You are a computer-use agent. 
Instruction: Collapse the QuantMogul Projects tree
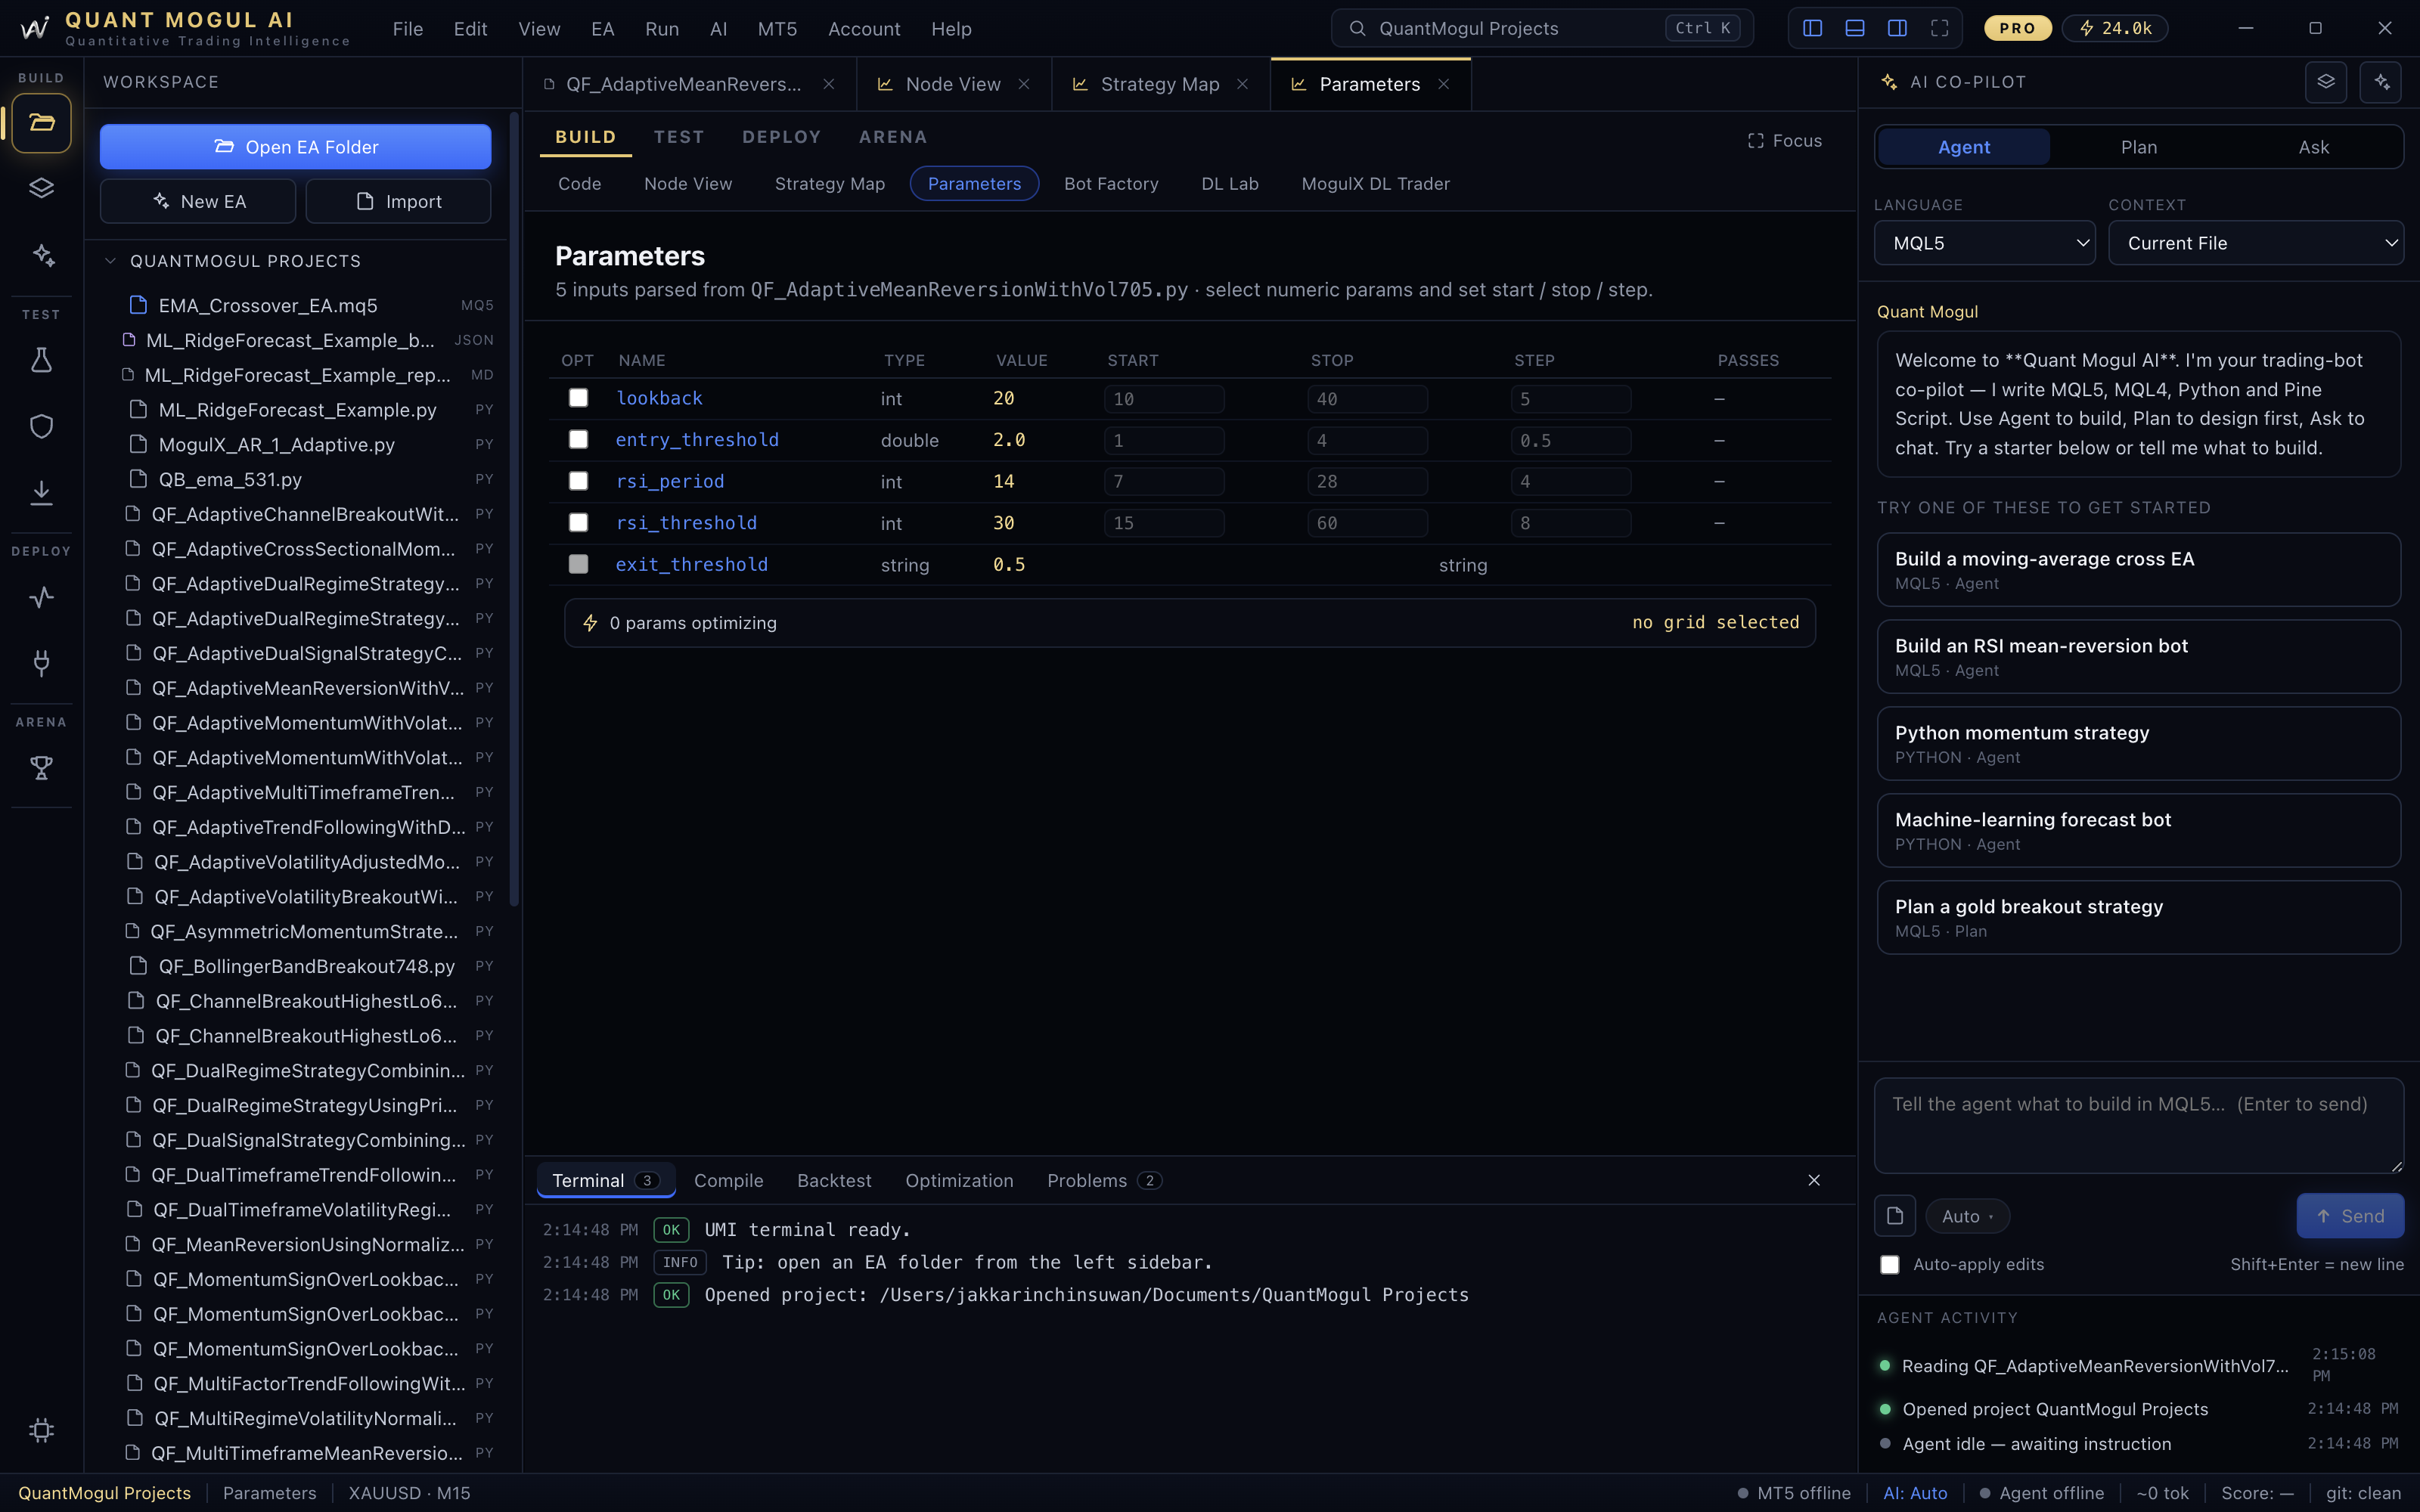[x=110, y=261]
